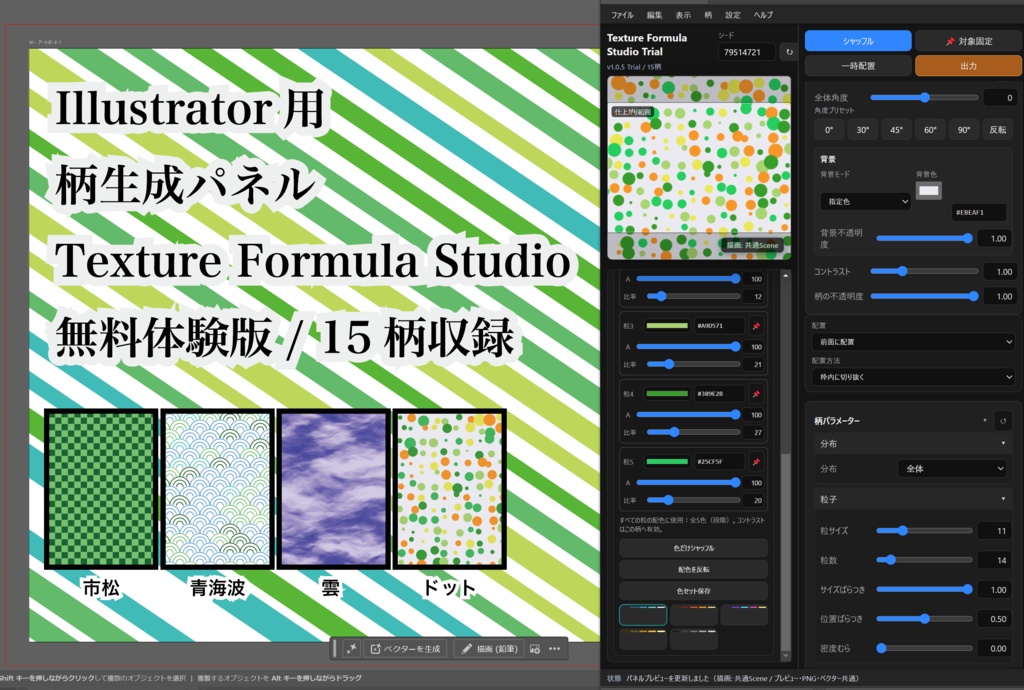This screenshot has height=690, width=1024.
Task: Collapse the 分布 section header
Action: point(913,444)
